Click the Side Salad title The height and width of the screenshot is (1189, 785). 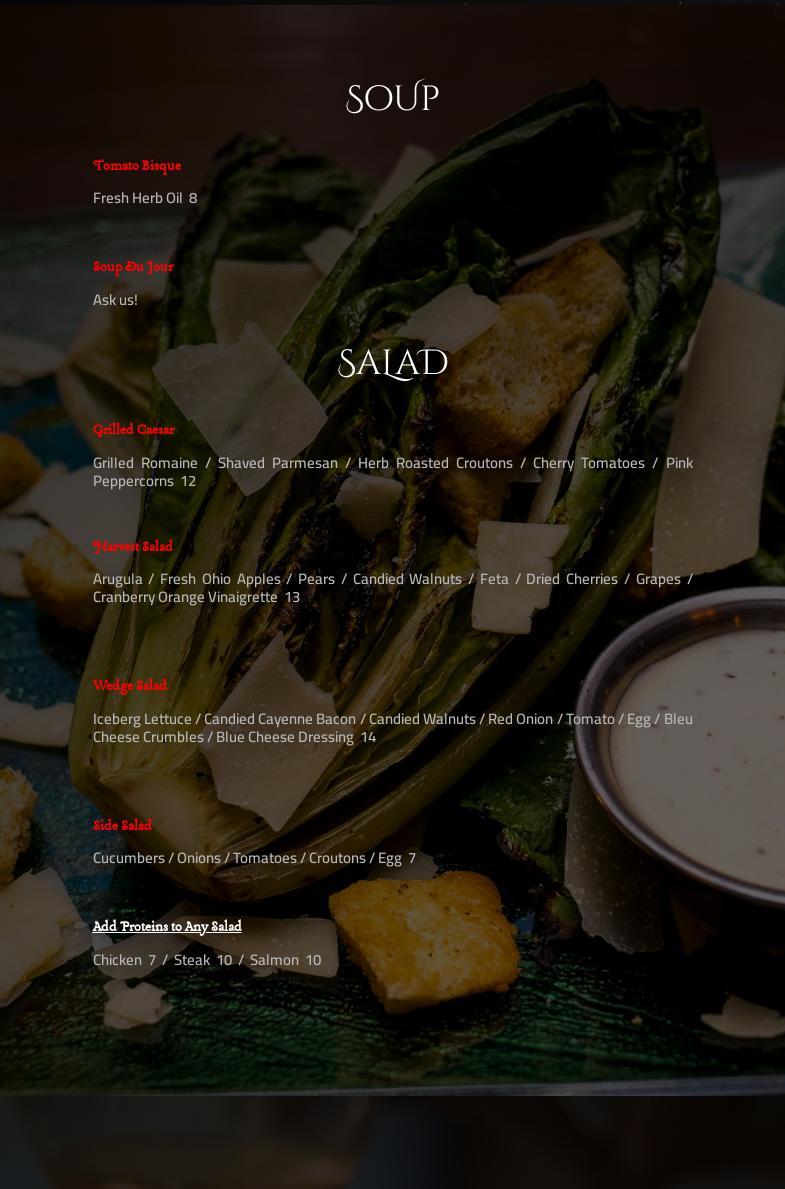122,825
